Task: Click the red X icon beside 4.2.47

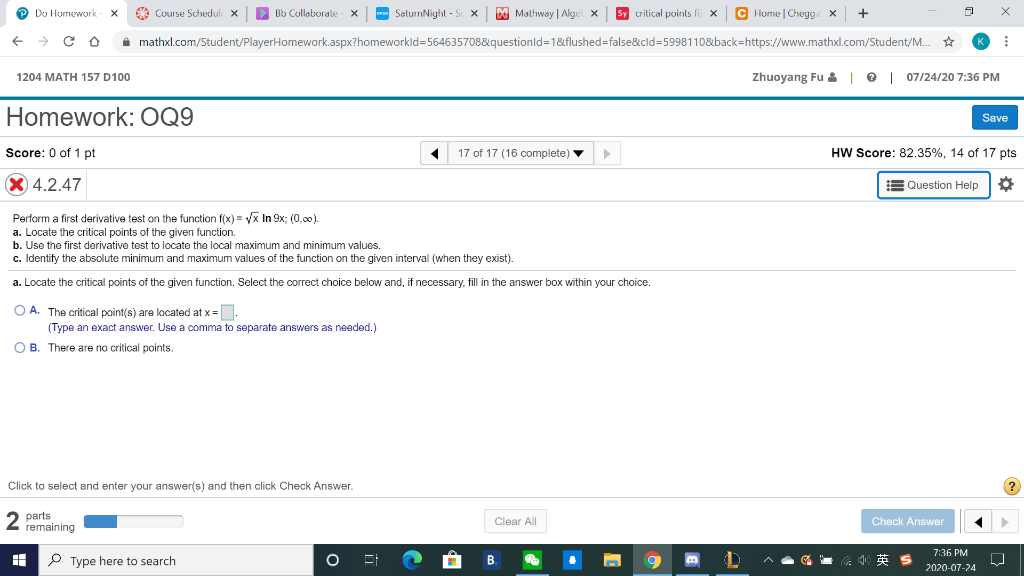Action: click(x=15, y=184)
